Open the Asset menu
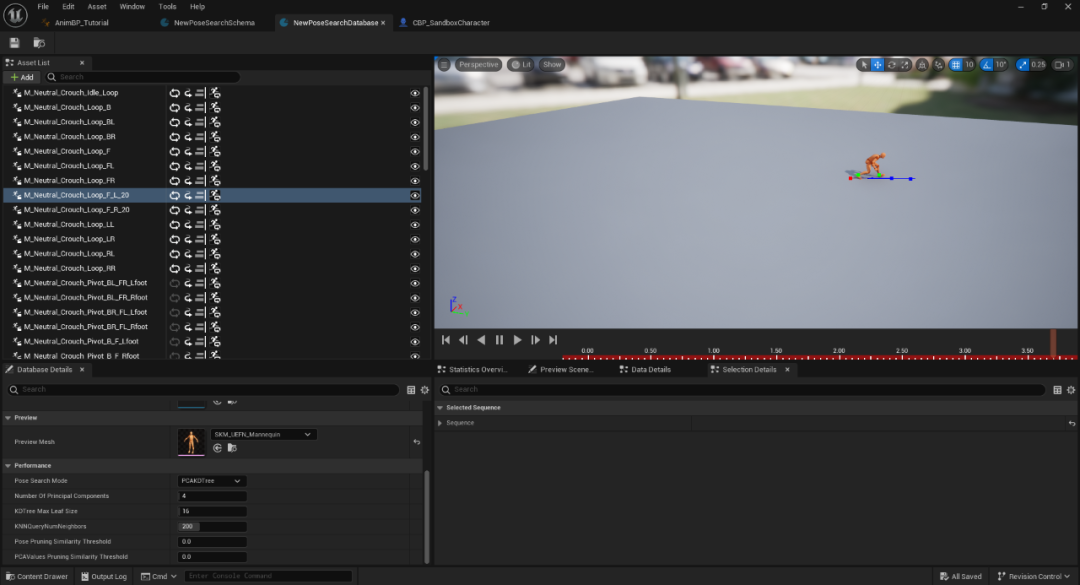 point(97,6)
